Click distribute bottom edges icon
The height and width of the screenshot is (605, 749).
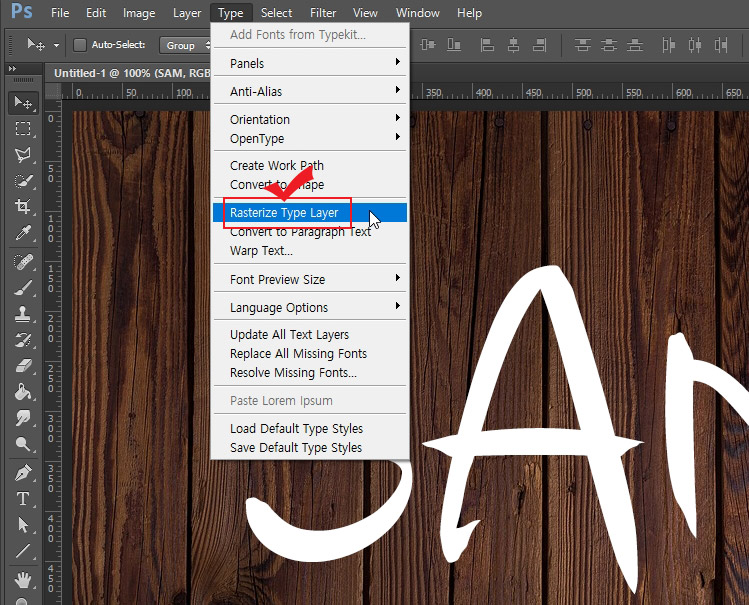point(634,45)
